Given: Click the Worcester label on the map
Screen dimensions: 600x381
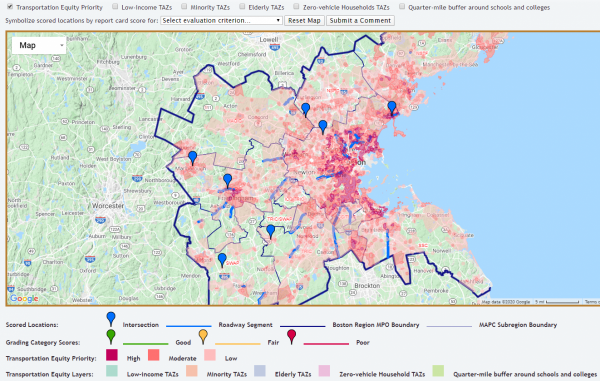Looking at the screenshot, I should click(x=108, y=206).
